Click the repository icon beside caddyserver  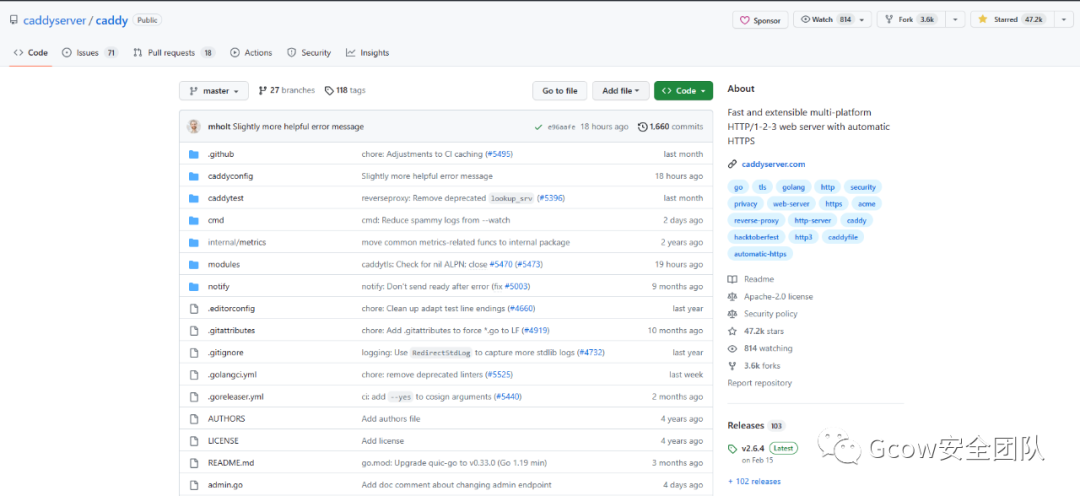coord(14,20)
